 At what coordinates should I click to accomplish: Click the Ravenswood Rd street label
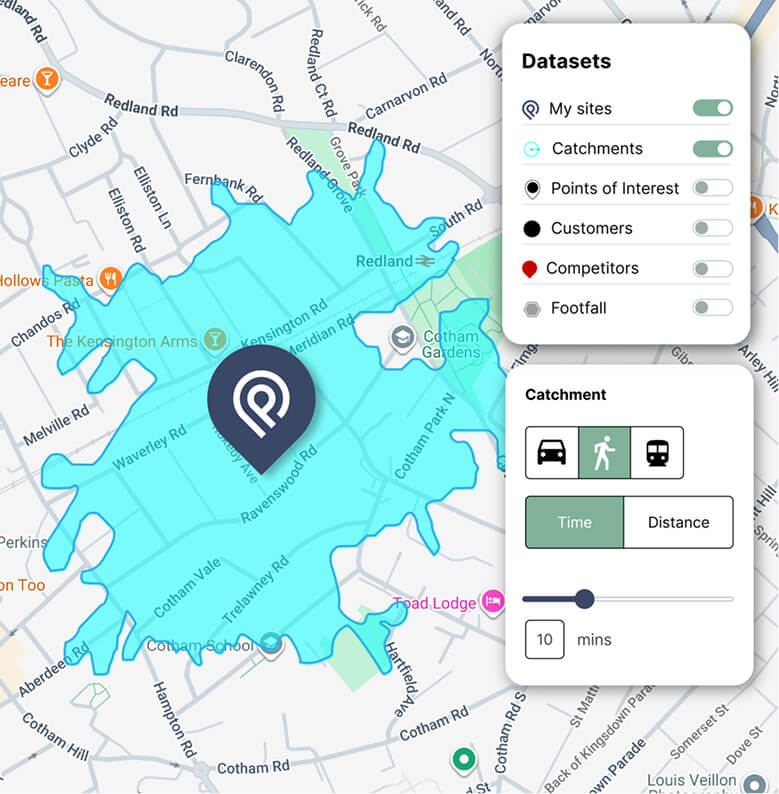pos(279,485)
